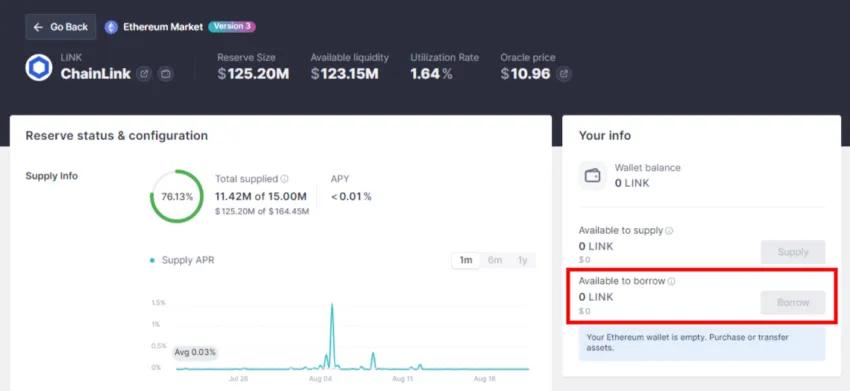
Task: Click the wallet icon in Your info
Action: click(x=593, y=176)
